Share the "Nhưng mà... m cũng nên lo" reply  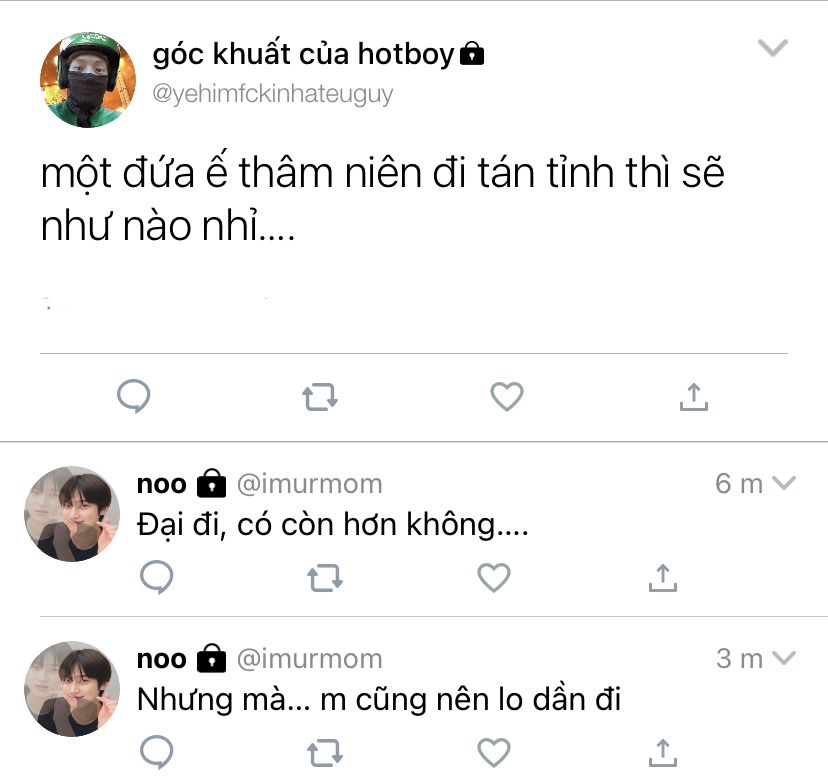click(x=663, y=752)
